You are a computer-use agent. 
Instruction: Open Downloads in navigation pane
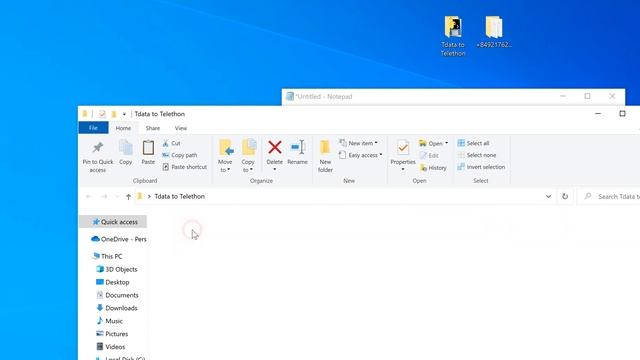point(117,308)
